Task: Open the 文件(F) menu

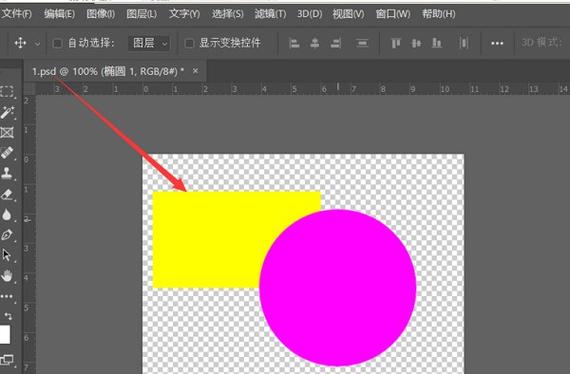Action: [16, 14]
